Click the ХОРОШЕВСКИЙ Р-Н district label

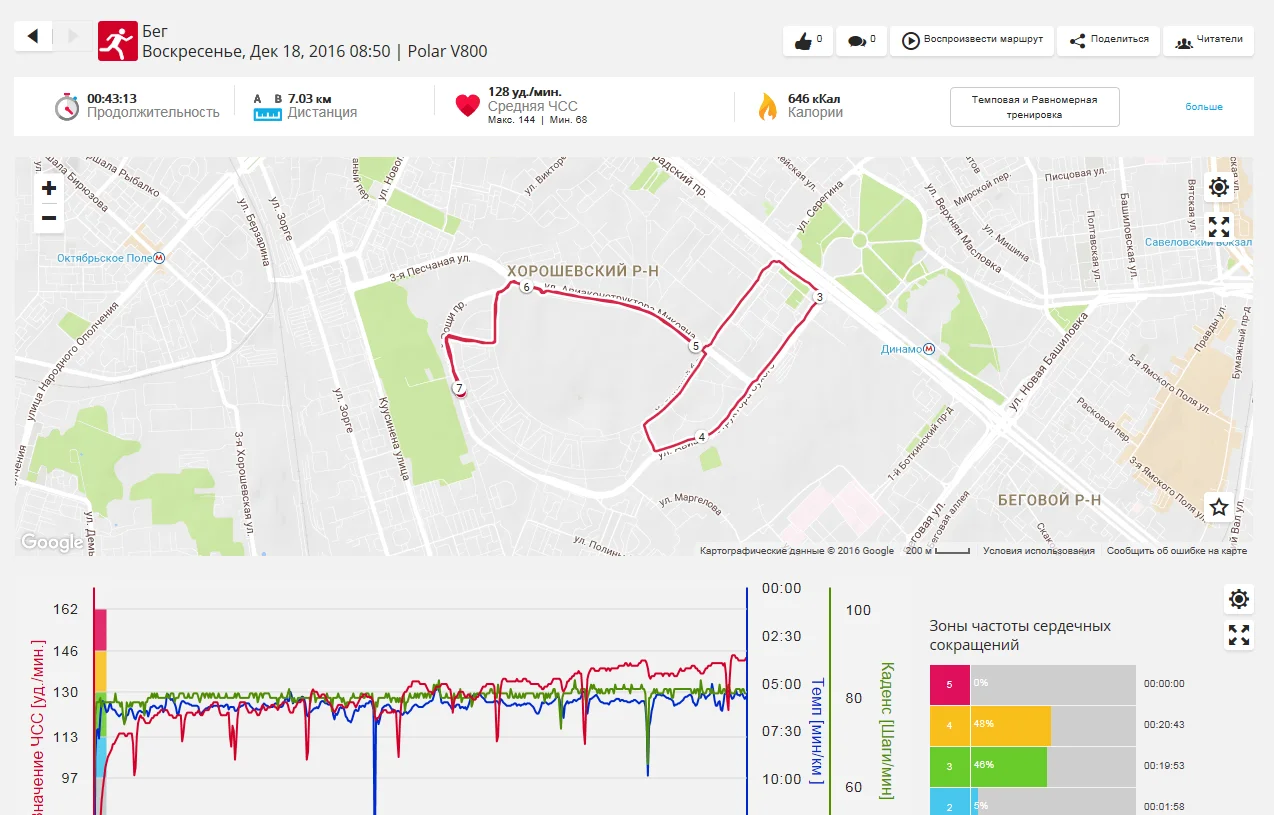[x=583, y=271]
